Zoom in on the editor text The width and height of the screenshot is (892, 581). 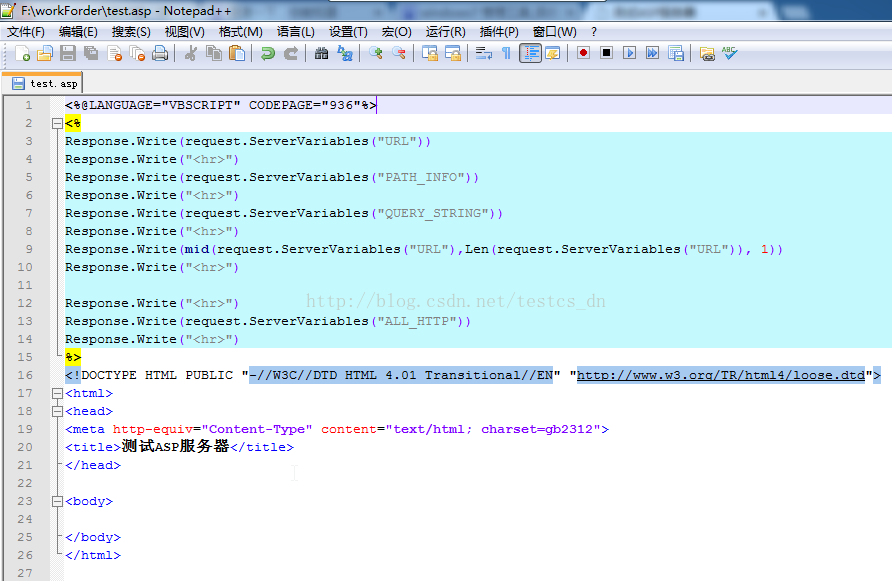point(375,53)
